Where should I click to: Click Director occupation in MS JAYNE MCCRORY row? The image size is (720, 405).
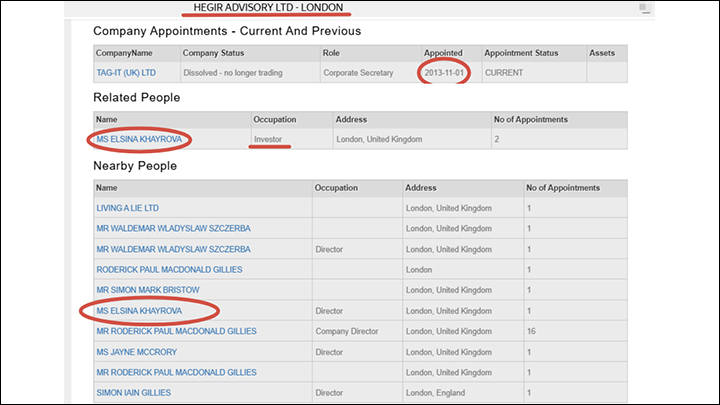329,352
